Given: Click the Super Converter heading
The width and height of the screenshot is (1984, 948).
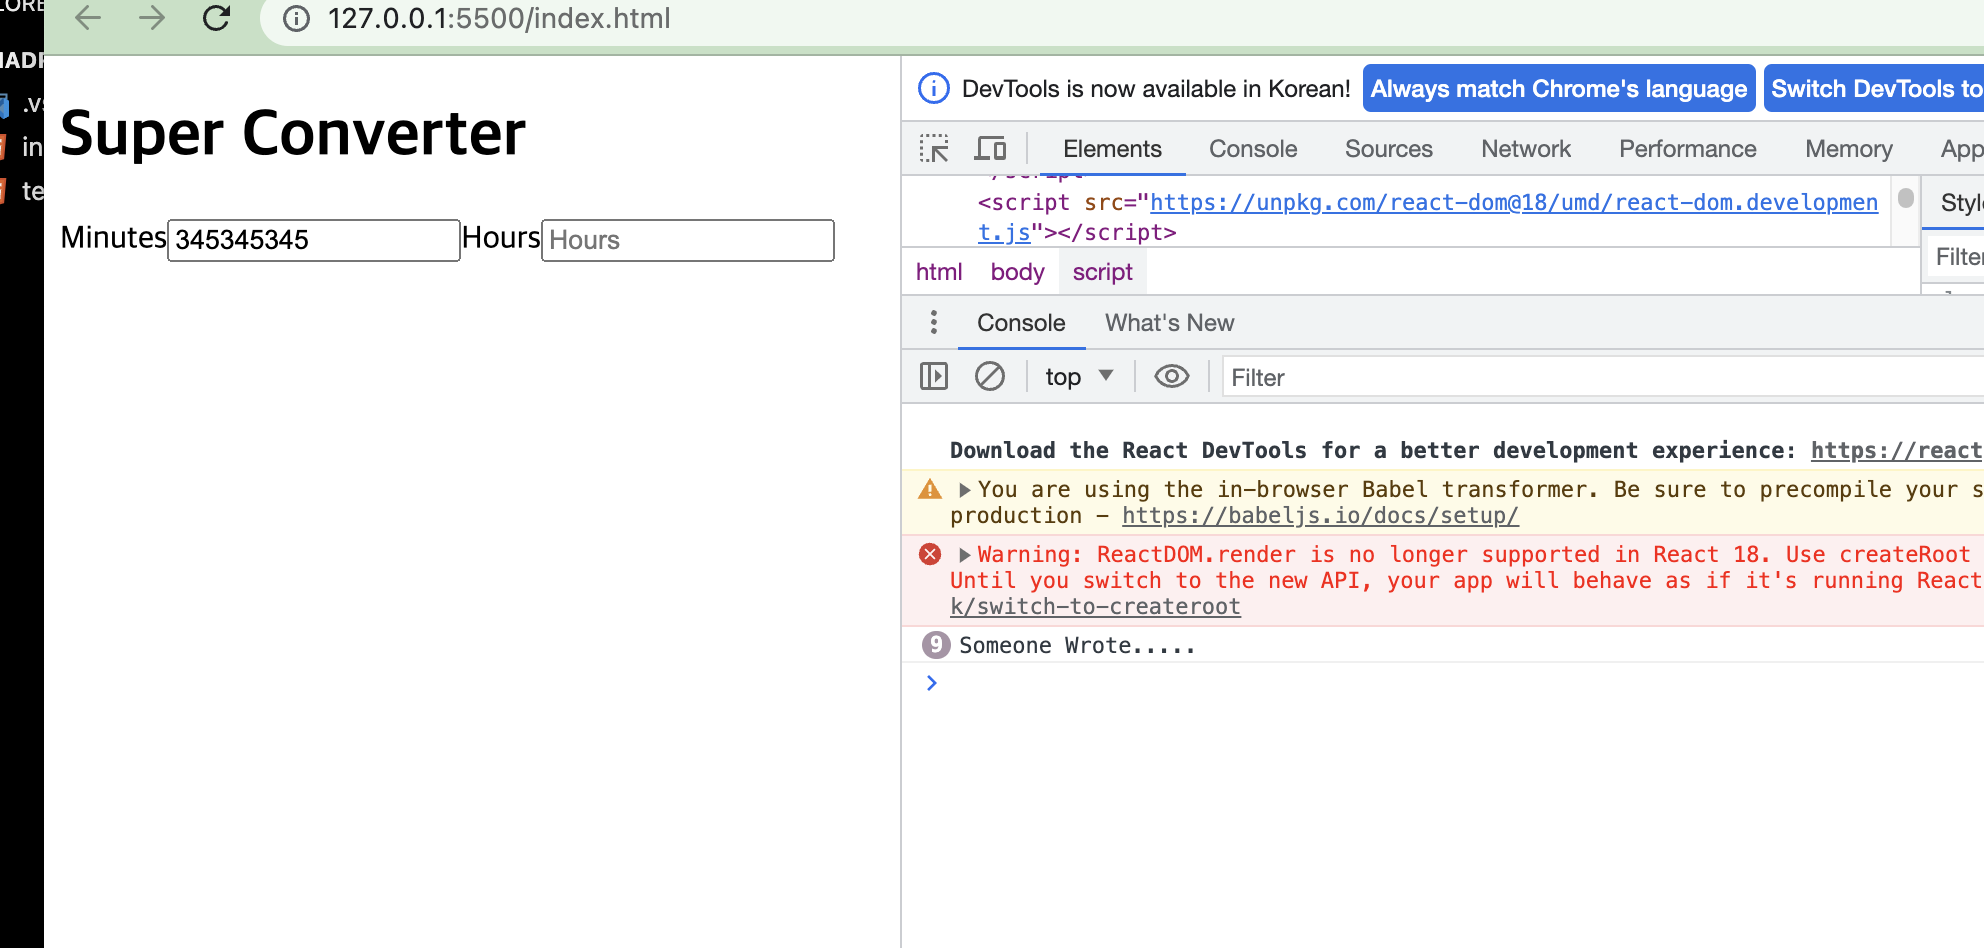Looking at the screenshot, I should pos(293,133).
